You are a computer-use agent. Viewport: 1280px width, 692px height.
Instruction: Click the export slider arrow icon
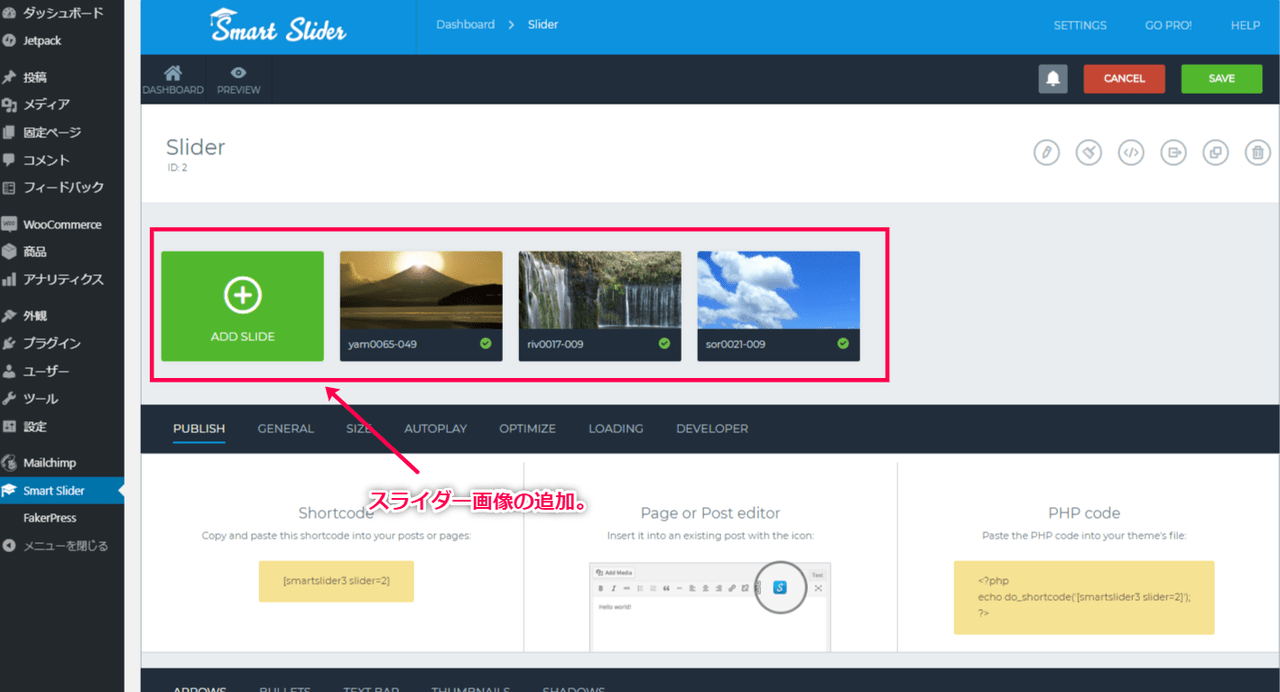click(1173, 153)
